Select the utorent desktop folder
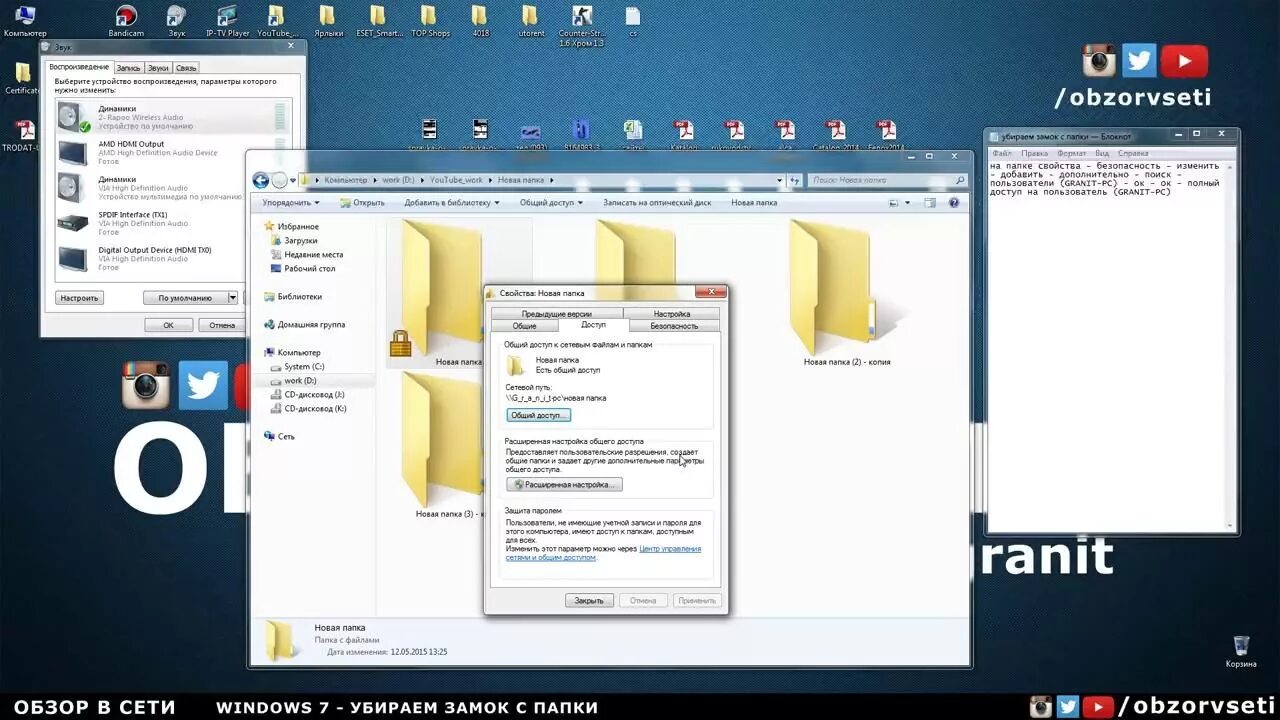This screenshot has width=1280, height=720. point(531,20)
